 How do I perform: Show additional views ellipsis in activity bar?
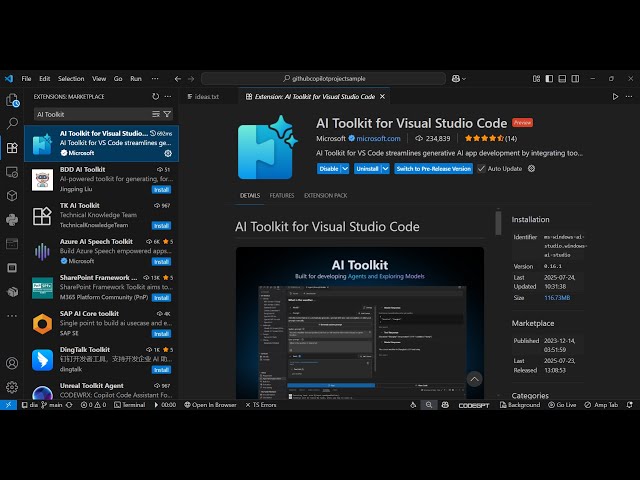coord(12,316)
